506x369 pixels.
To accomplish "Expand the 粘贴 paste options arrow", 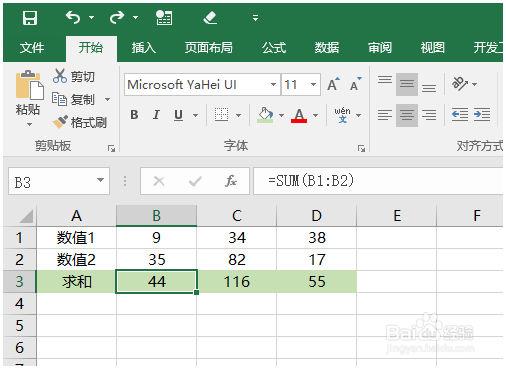I will (x=29, y=125).
